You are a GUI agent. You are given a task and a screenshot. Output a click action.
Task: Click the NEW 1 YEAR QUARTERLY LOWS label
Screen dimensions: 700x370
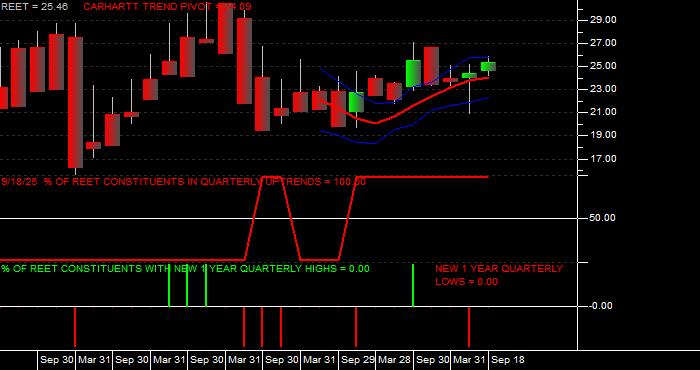pos(499,275)
